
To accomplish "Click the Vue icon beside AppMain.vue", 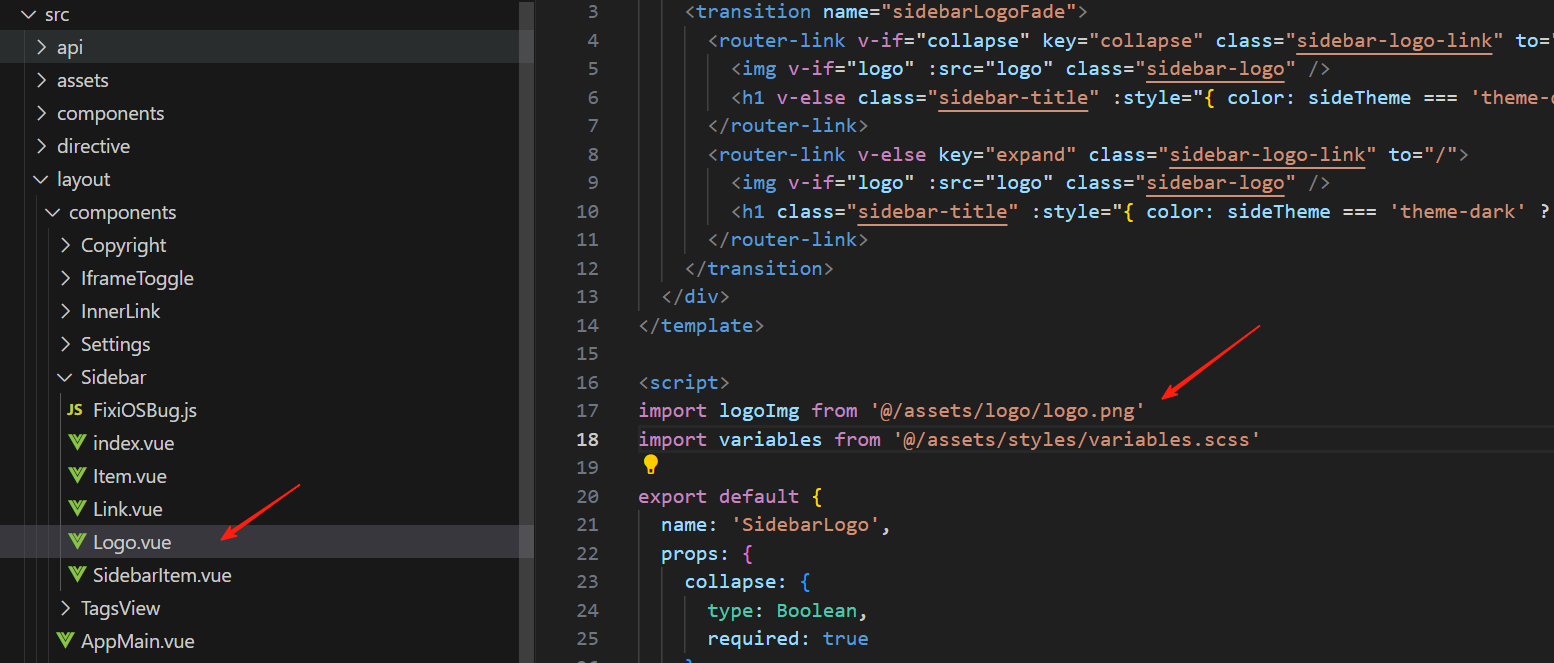I will tap(65, 641).
